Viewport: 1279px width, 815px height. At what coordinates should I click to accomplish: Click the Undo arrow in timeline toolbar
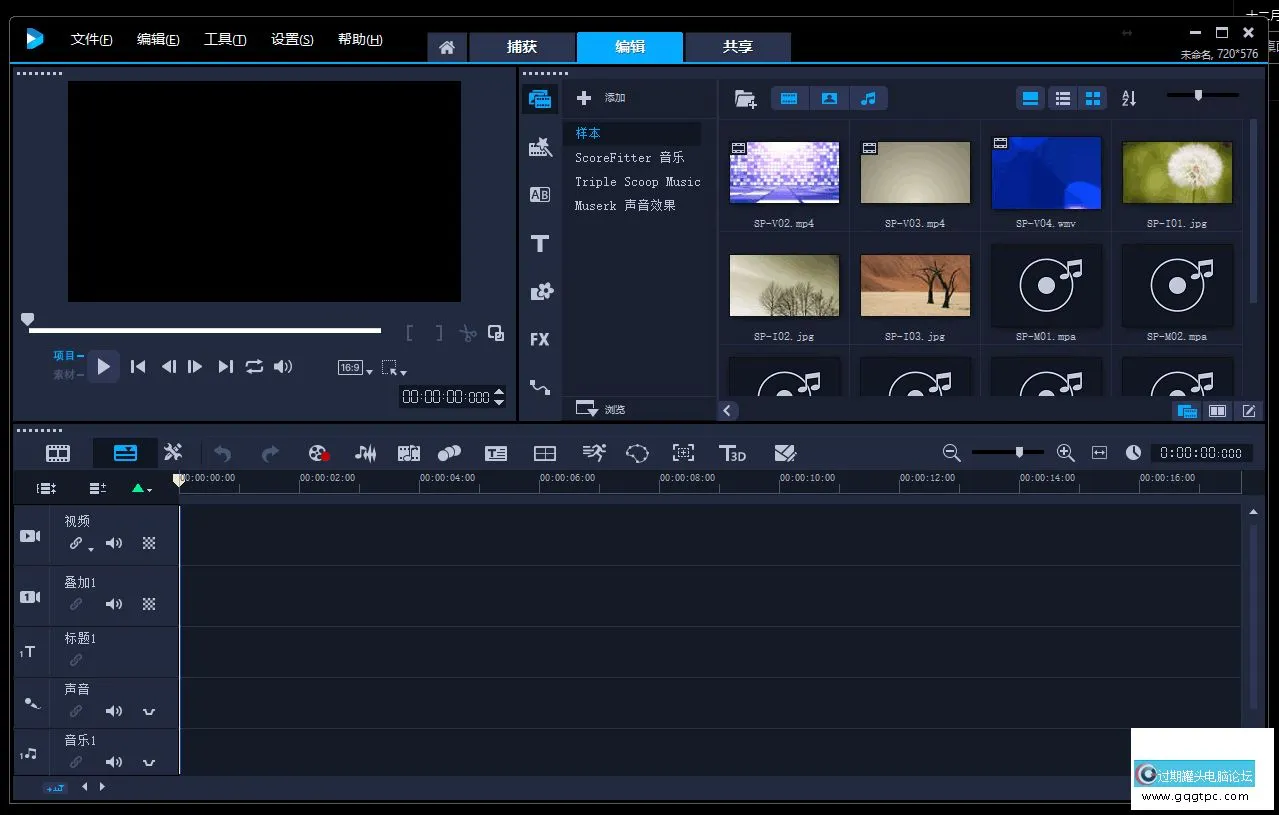[x=222, y=454]
